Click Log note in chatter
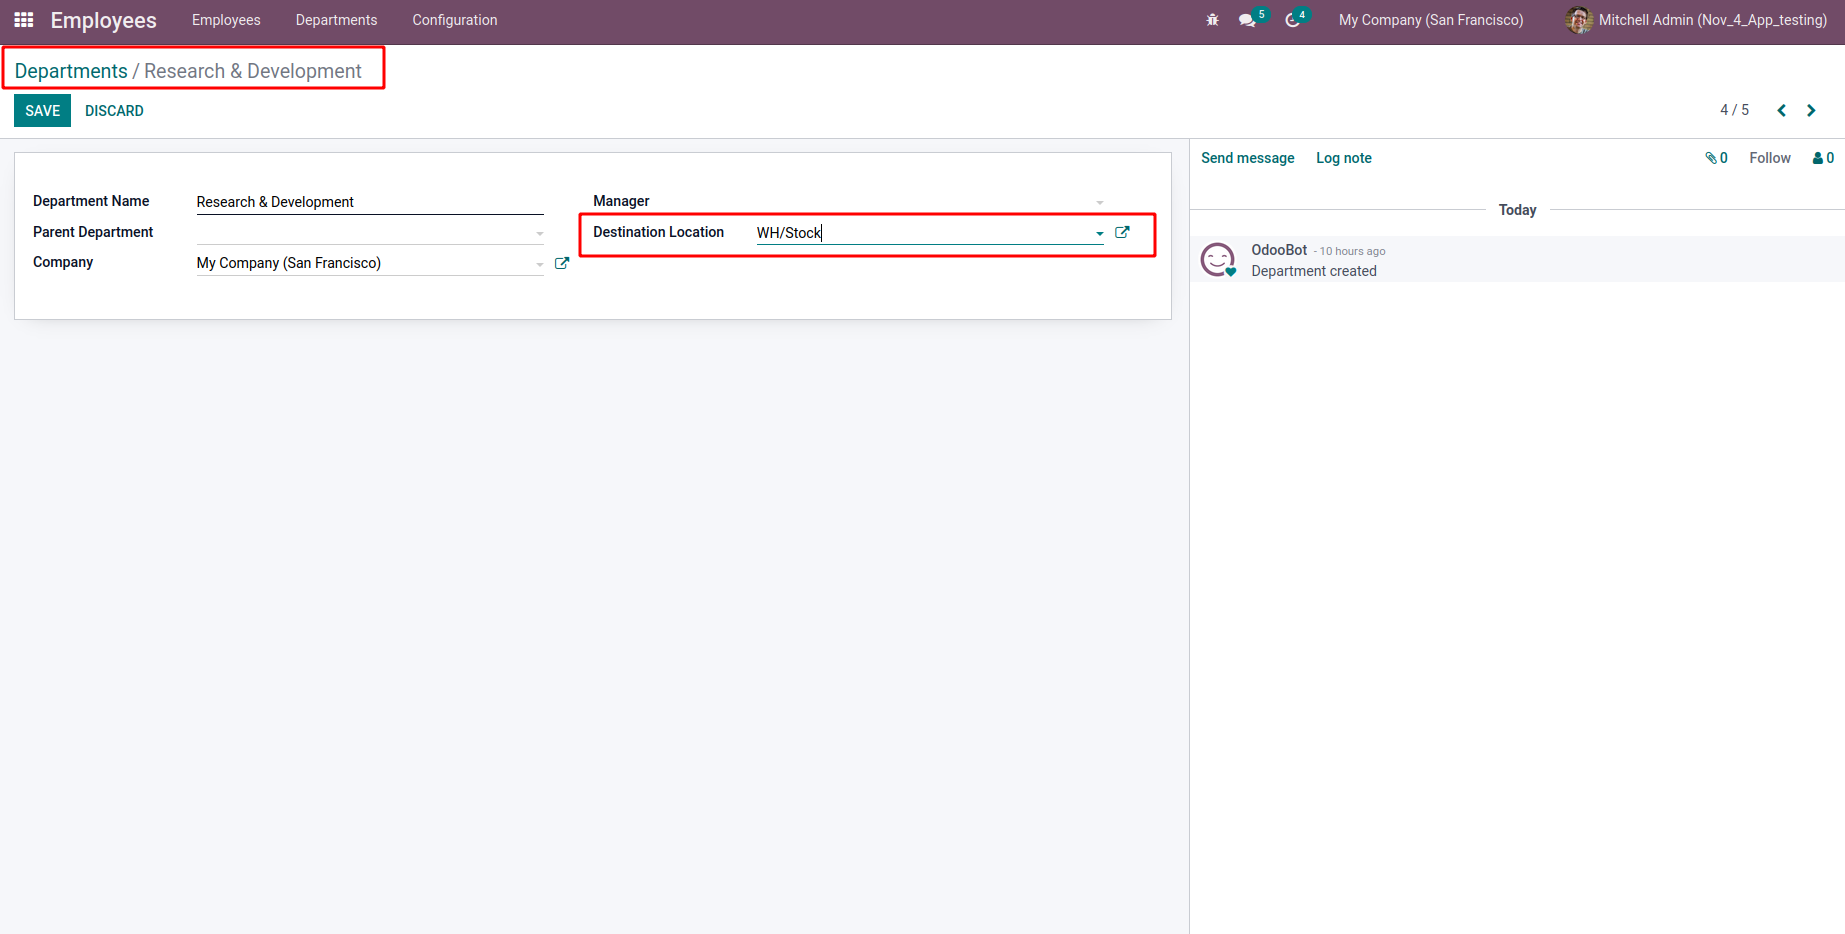This screenshot has height=934, width=1845. tap(1344, 158)
